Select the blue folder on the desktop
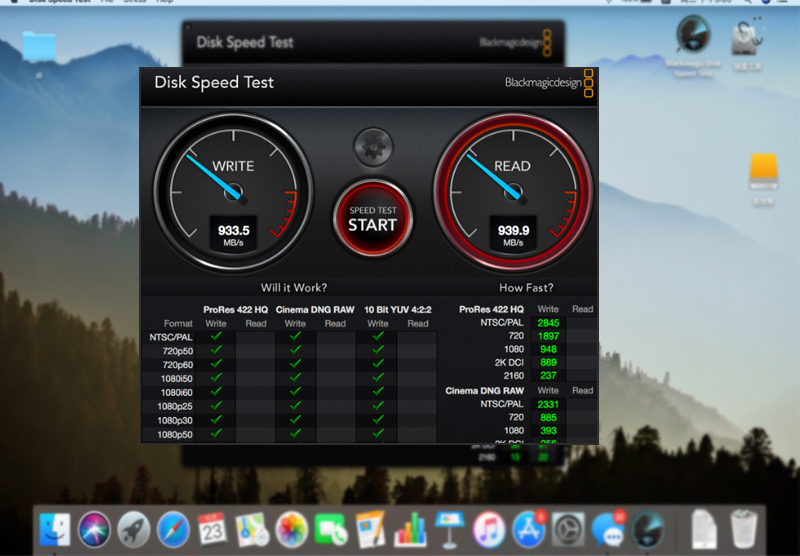 pyautogui.click(x=39, y=47)
